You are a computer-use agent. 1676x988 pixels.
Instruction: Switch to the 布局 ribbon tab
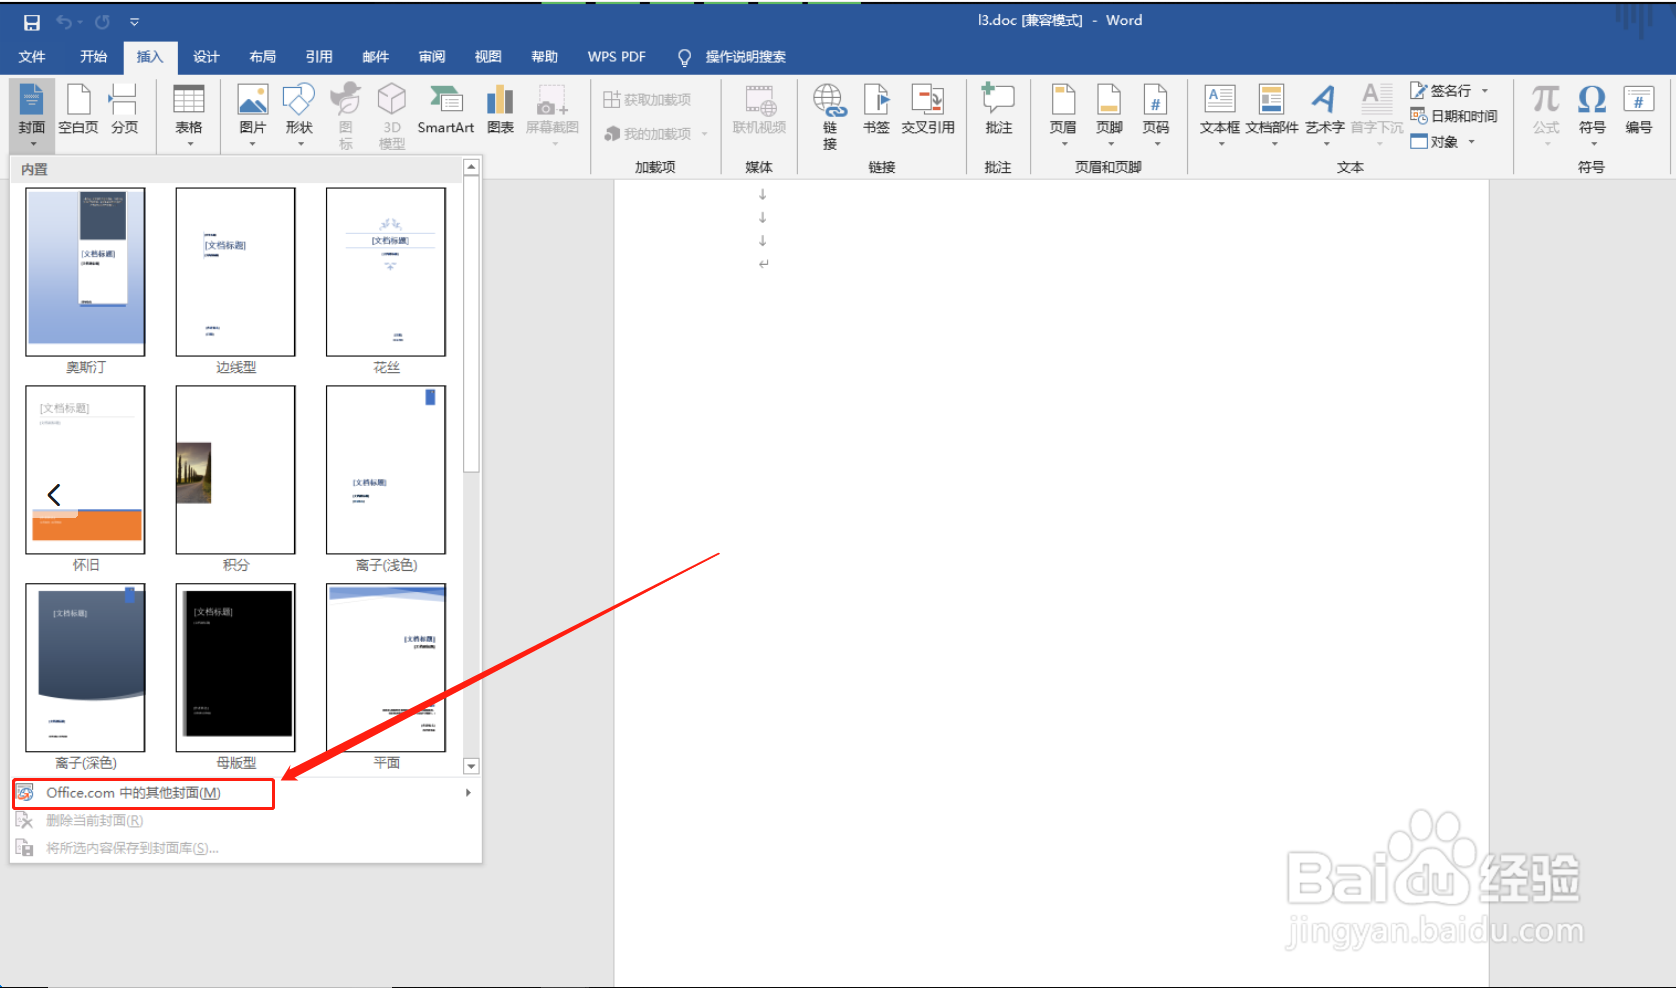point(263,57)
